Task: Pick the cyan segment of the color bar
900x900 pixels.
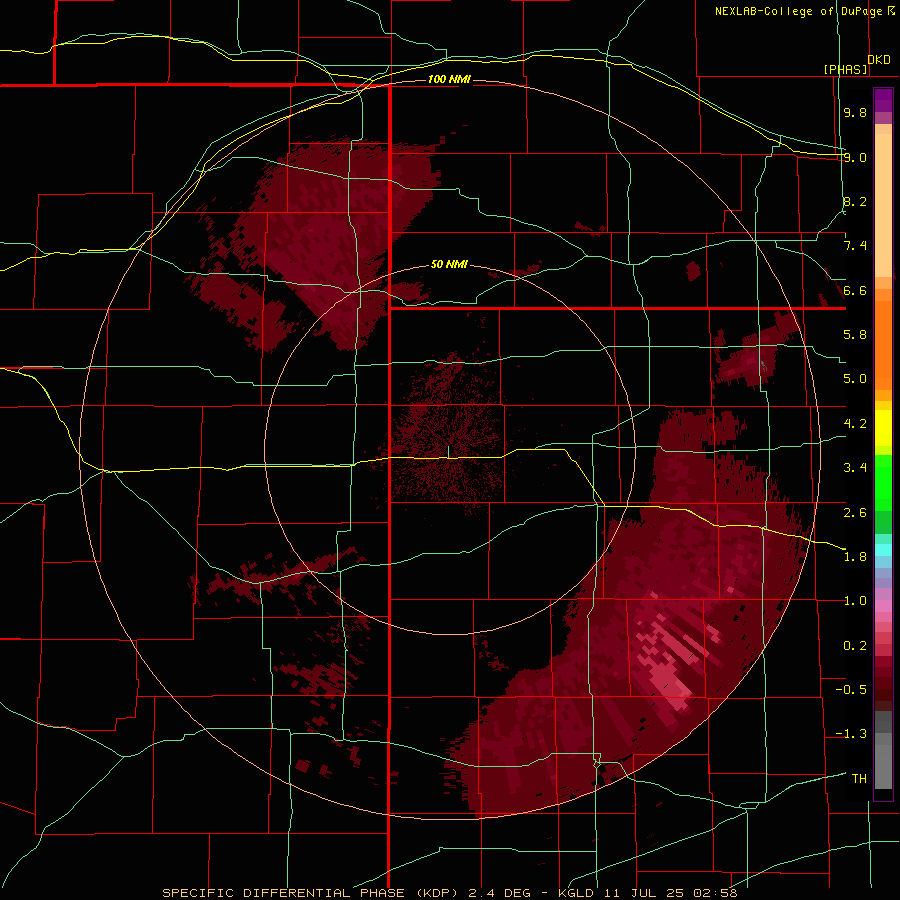Action: click(x=883, y=550)
